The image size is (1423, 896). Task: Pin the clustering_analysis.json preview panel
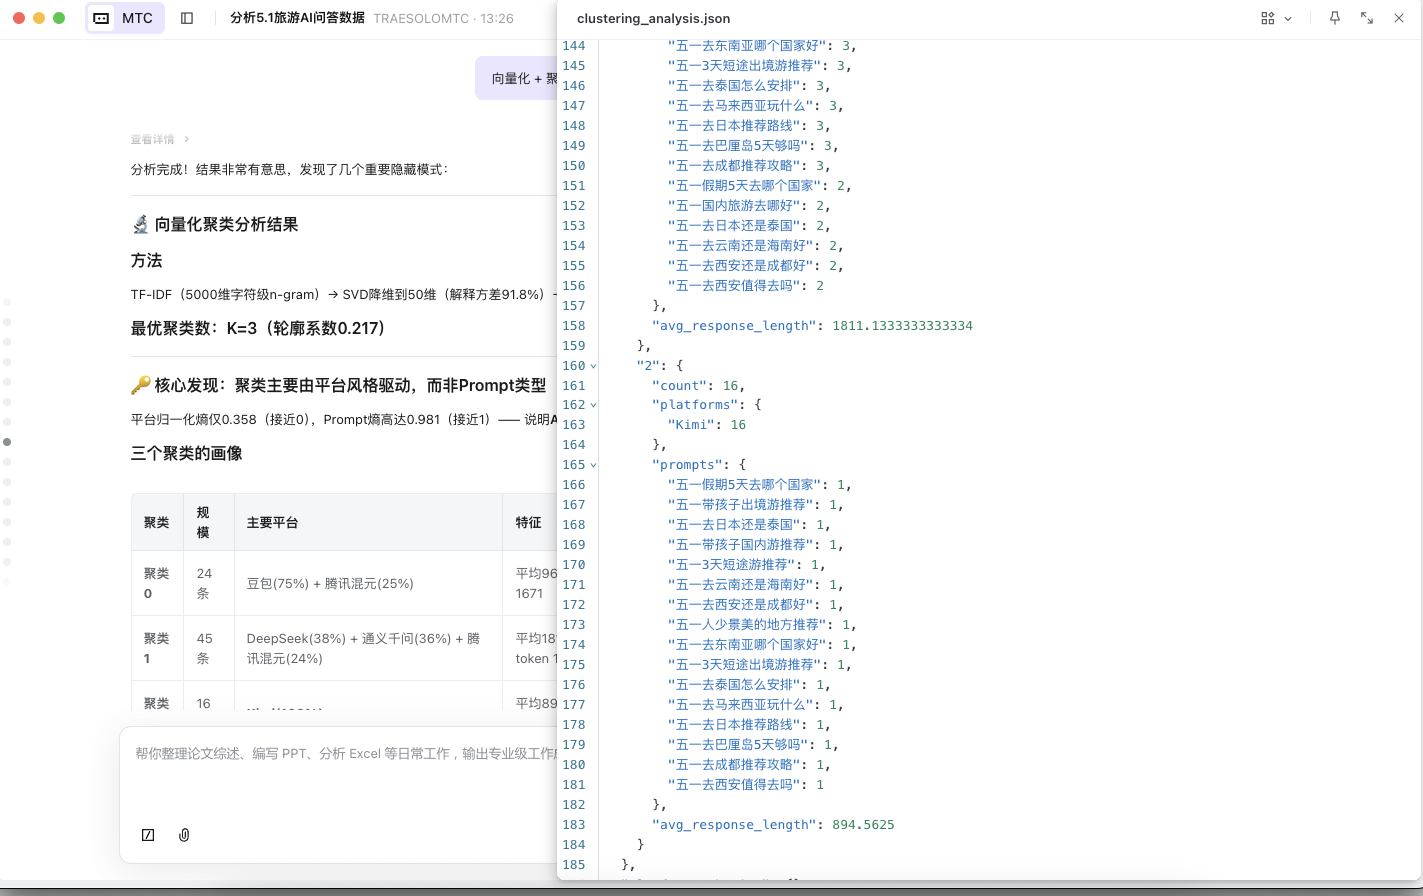tap(1334, 18)
